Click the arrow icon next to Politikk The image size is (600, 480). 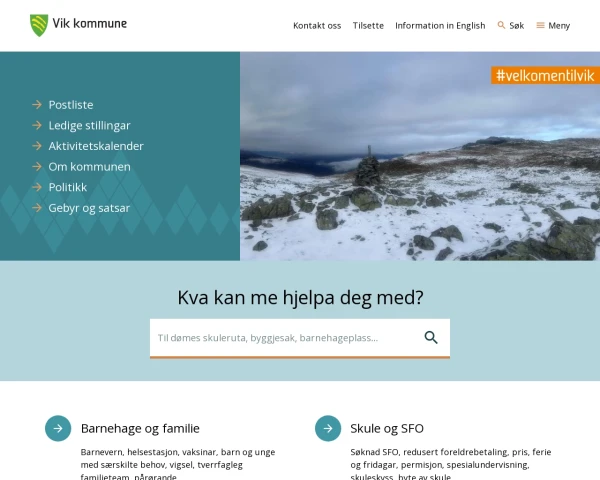37,187
